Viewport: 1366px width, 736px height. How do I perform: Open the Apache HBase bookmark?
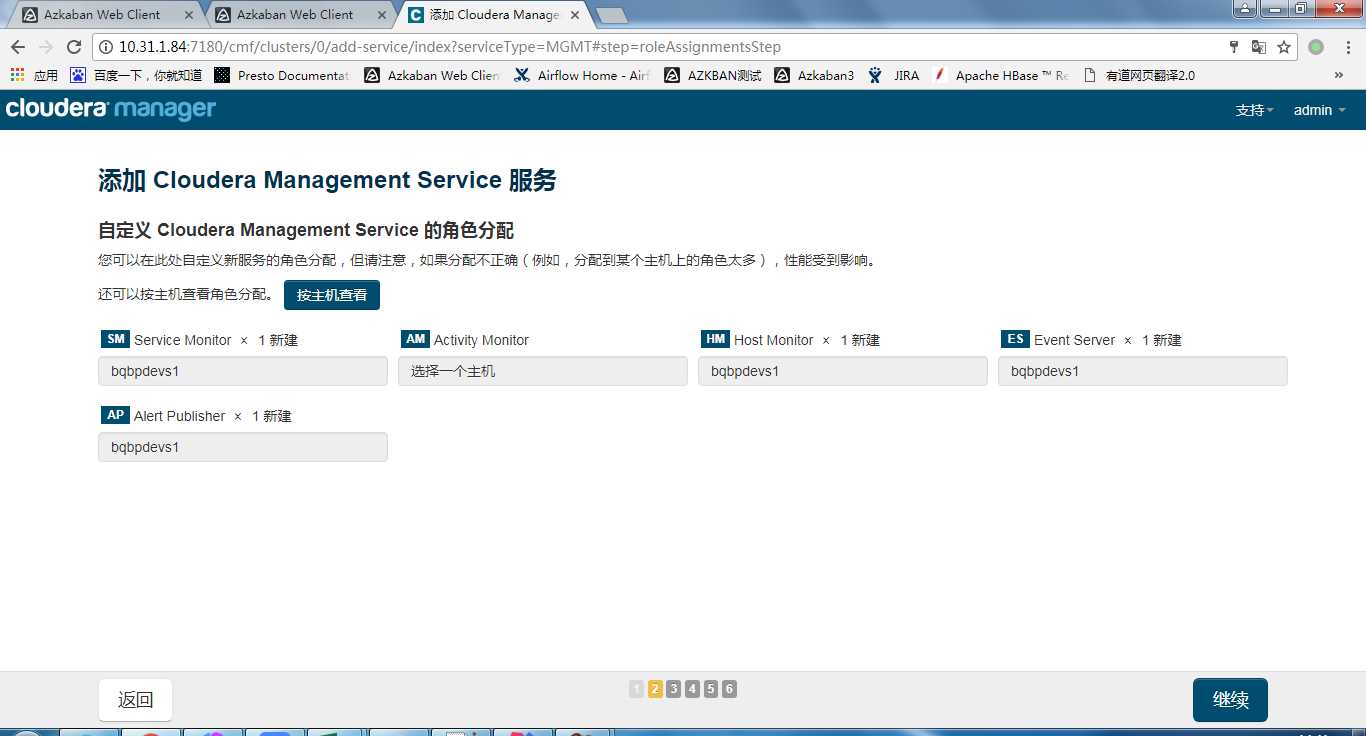(x=1001, y=75)
